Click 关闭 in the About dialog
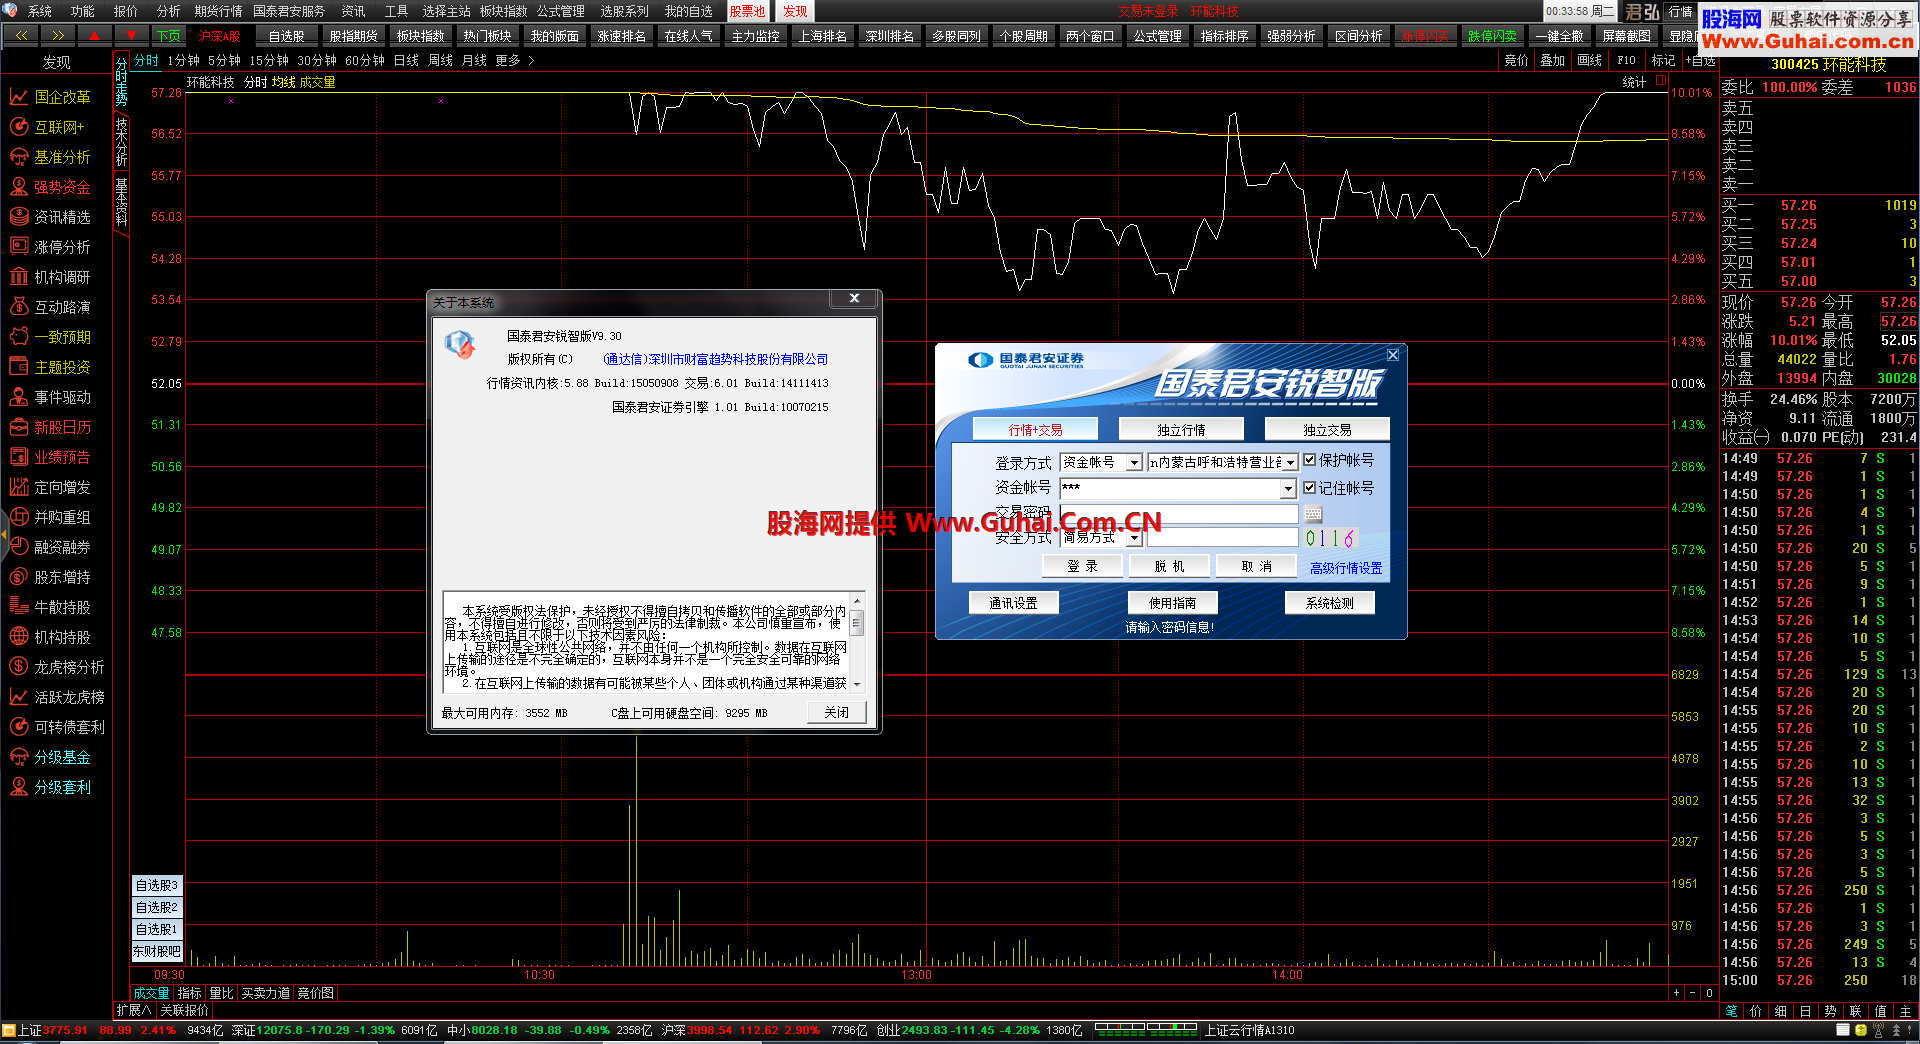This screenshot has width=1920, height=1044. (836, 712)
